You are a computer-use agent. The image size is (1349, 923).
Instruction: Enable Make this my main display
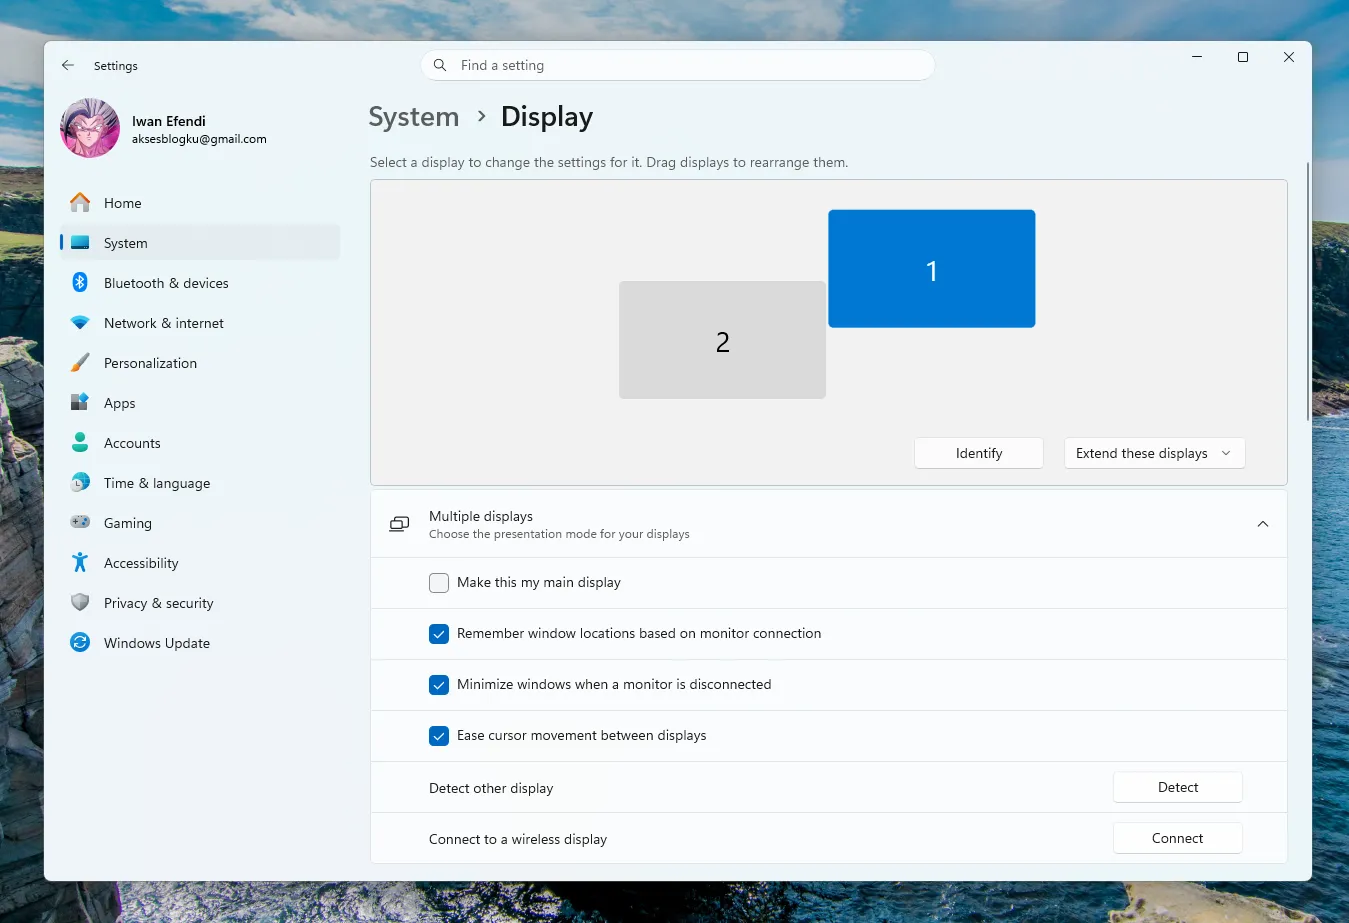click(x=438, y=582)
